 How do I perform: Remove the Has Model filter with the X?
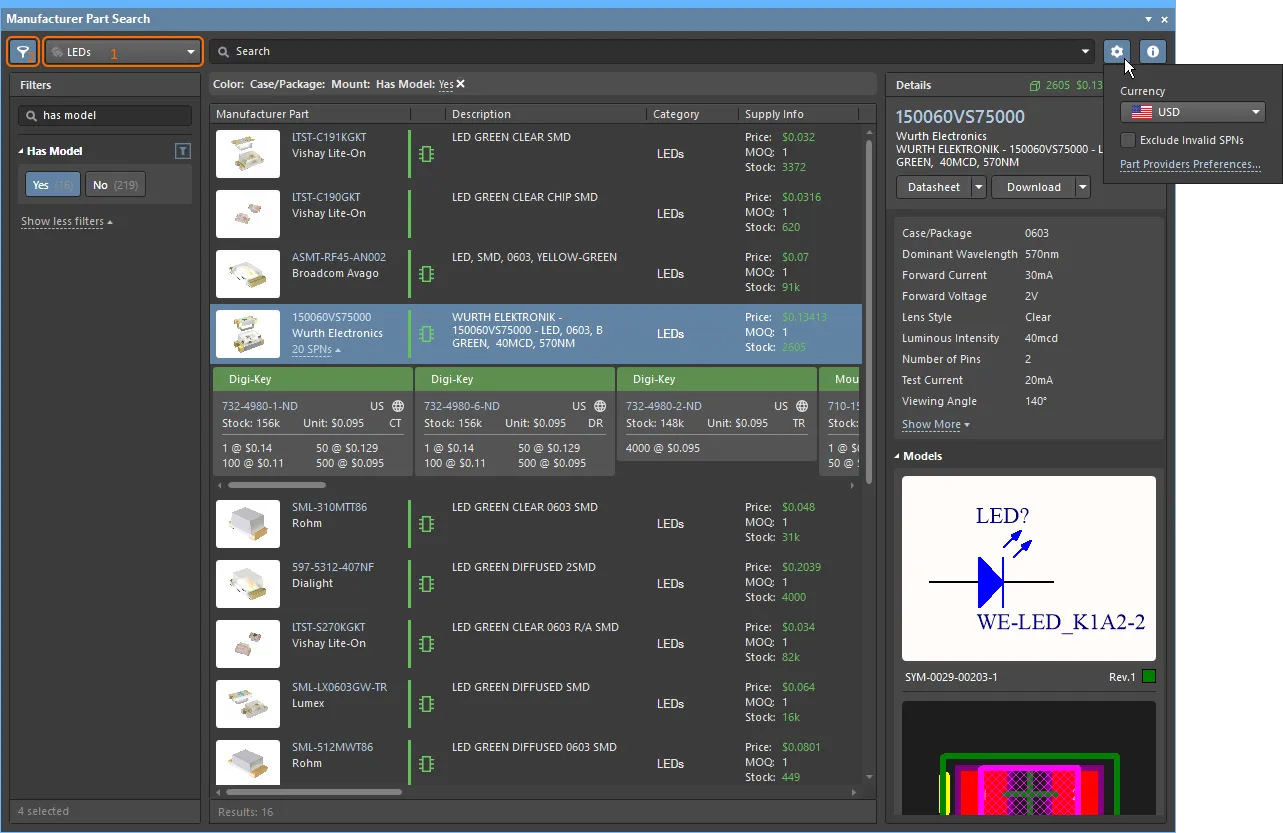pyautogui.click(x=461, y=84)
